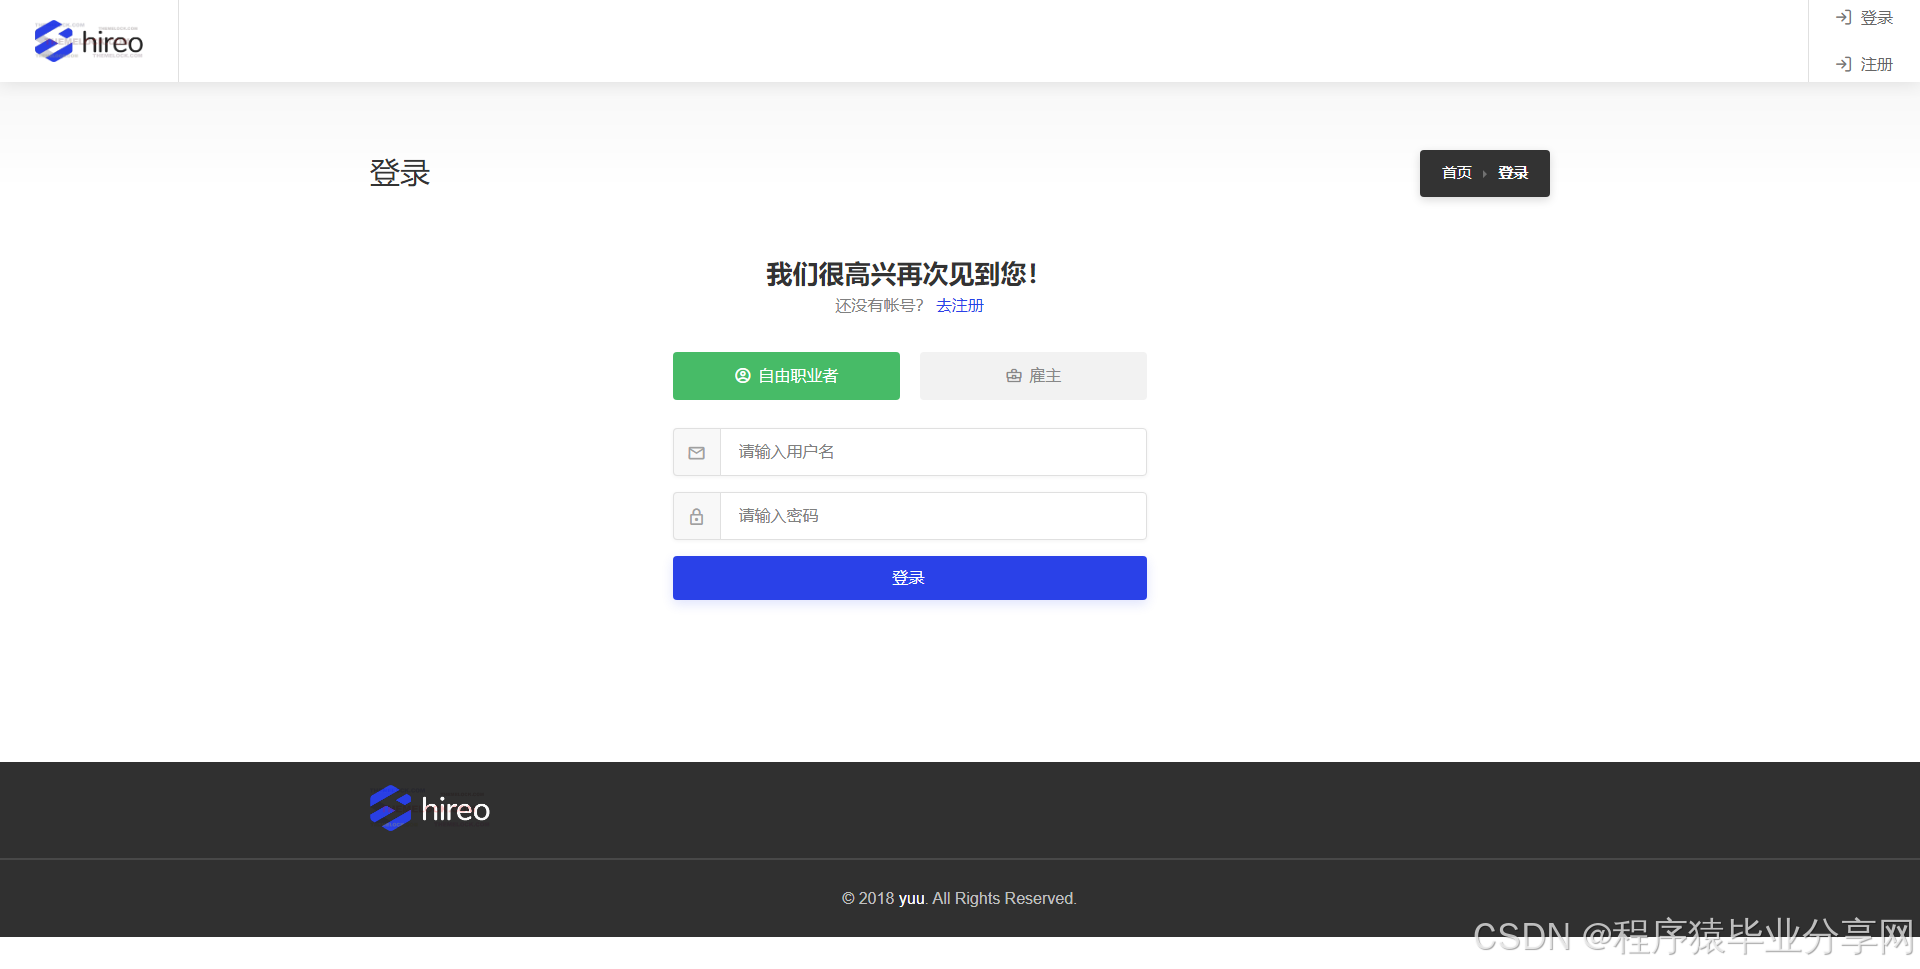Go to 首页 in the breadcrumb
Image resolution: width=1920 pixels, height=969 pixels.
(1456, 173)
